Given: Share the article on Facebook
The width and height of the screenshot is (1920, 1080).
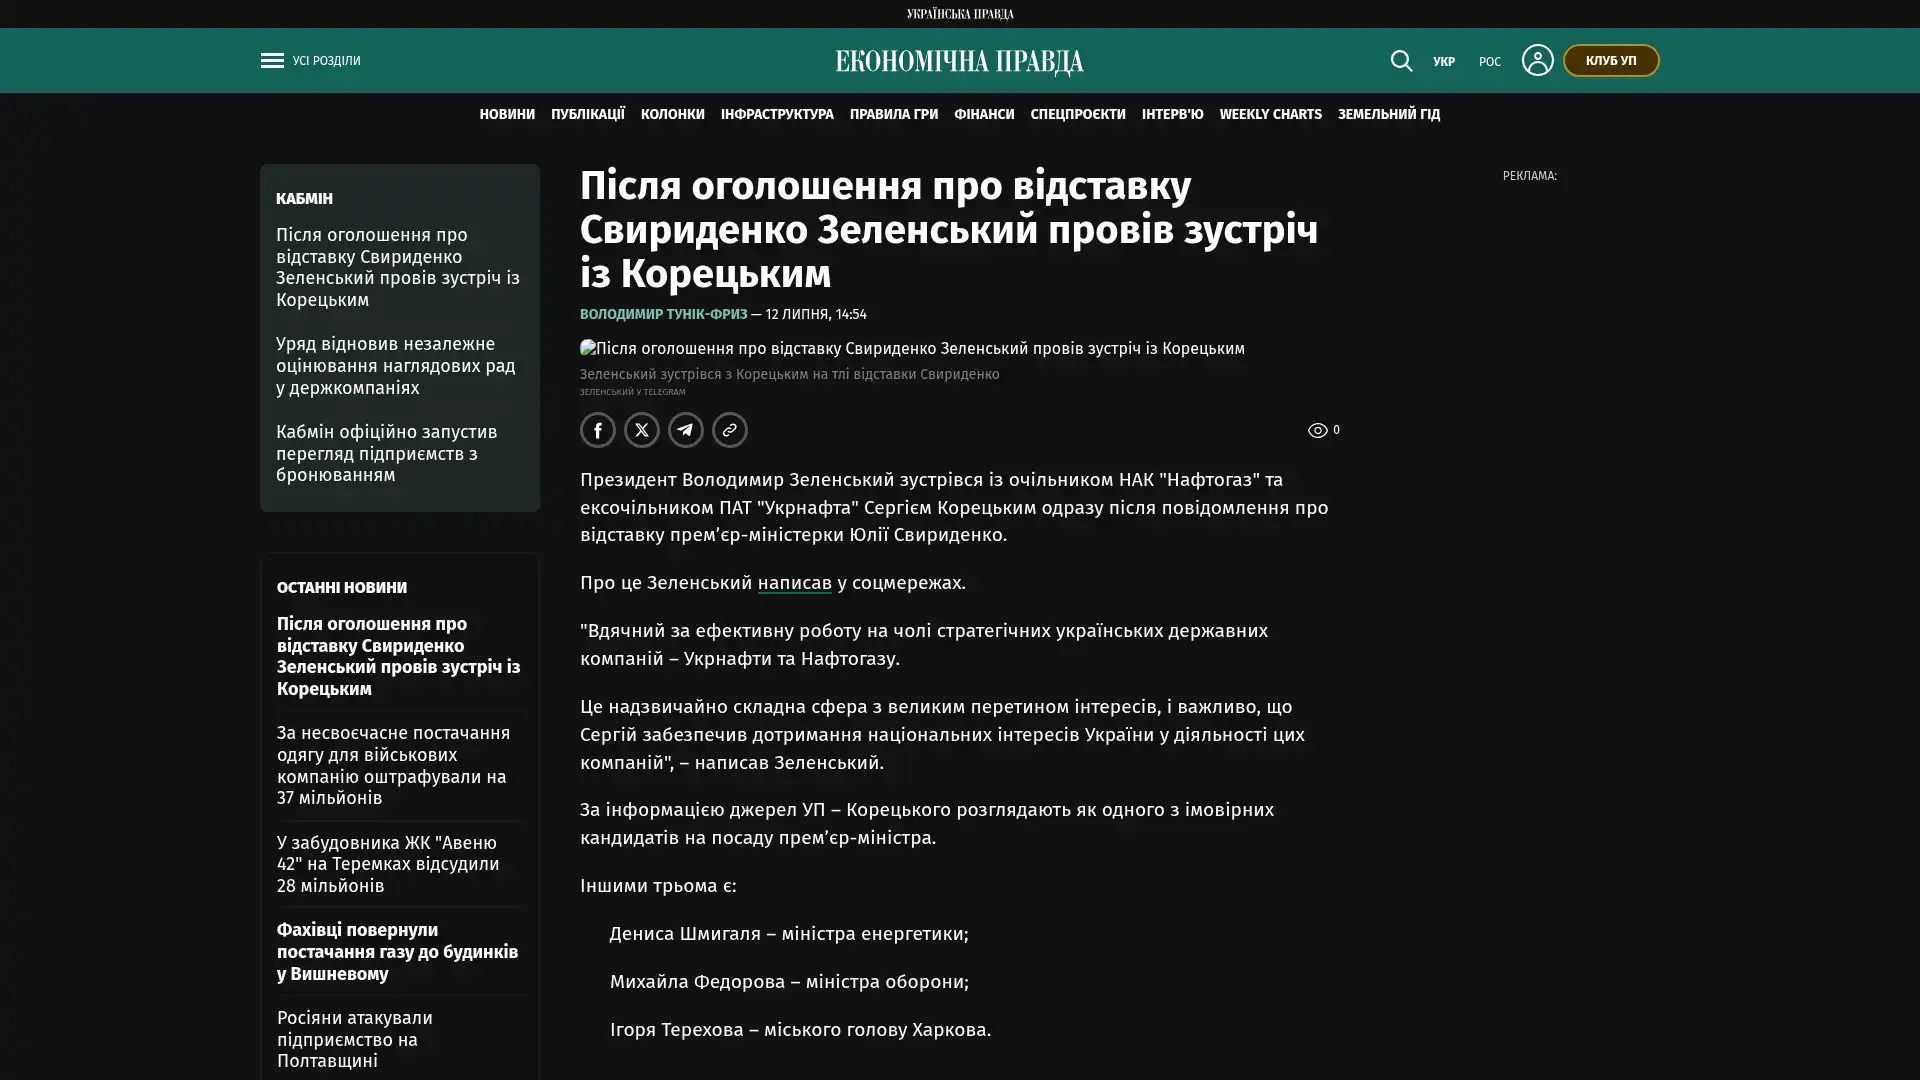Looking at the screenshot, I should click(598, 430).
